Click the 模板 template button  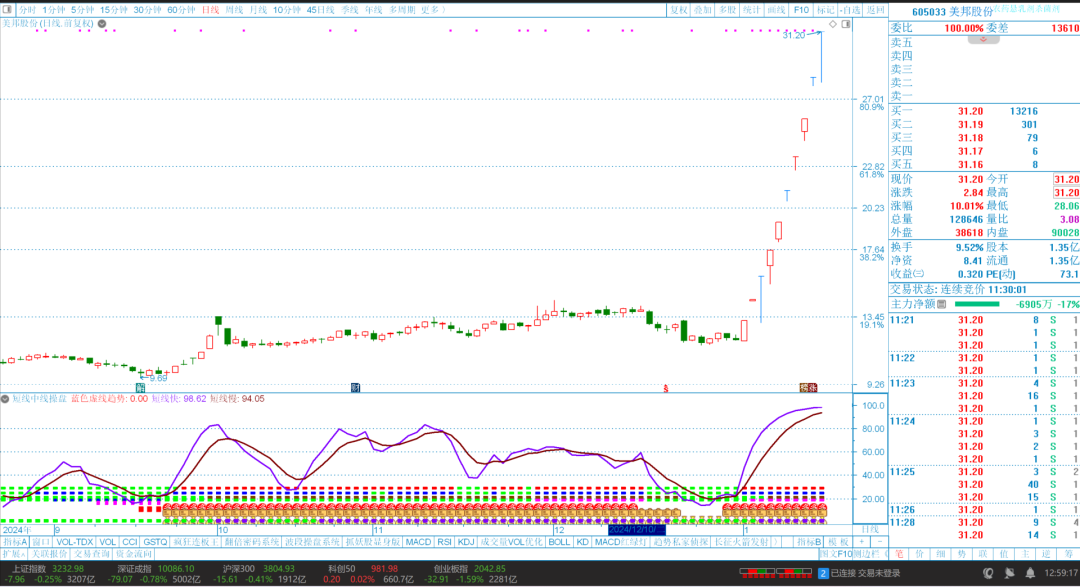pyautogui.click(x=838, y=542)
